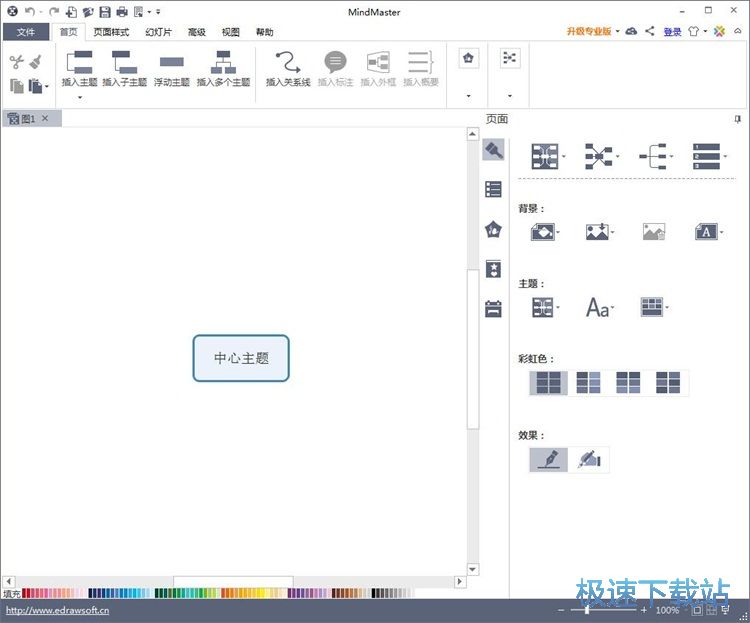
Task: Select the last rainbow color mode option
Action: point(668,383)
